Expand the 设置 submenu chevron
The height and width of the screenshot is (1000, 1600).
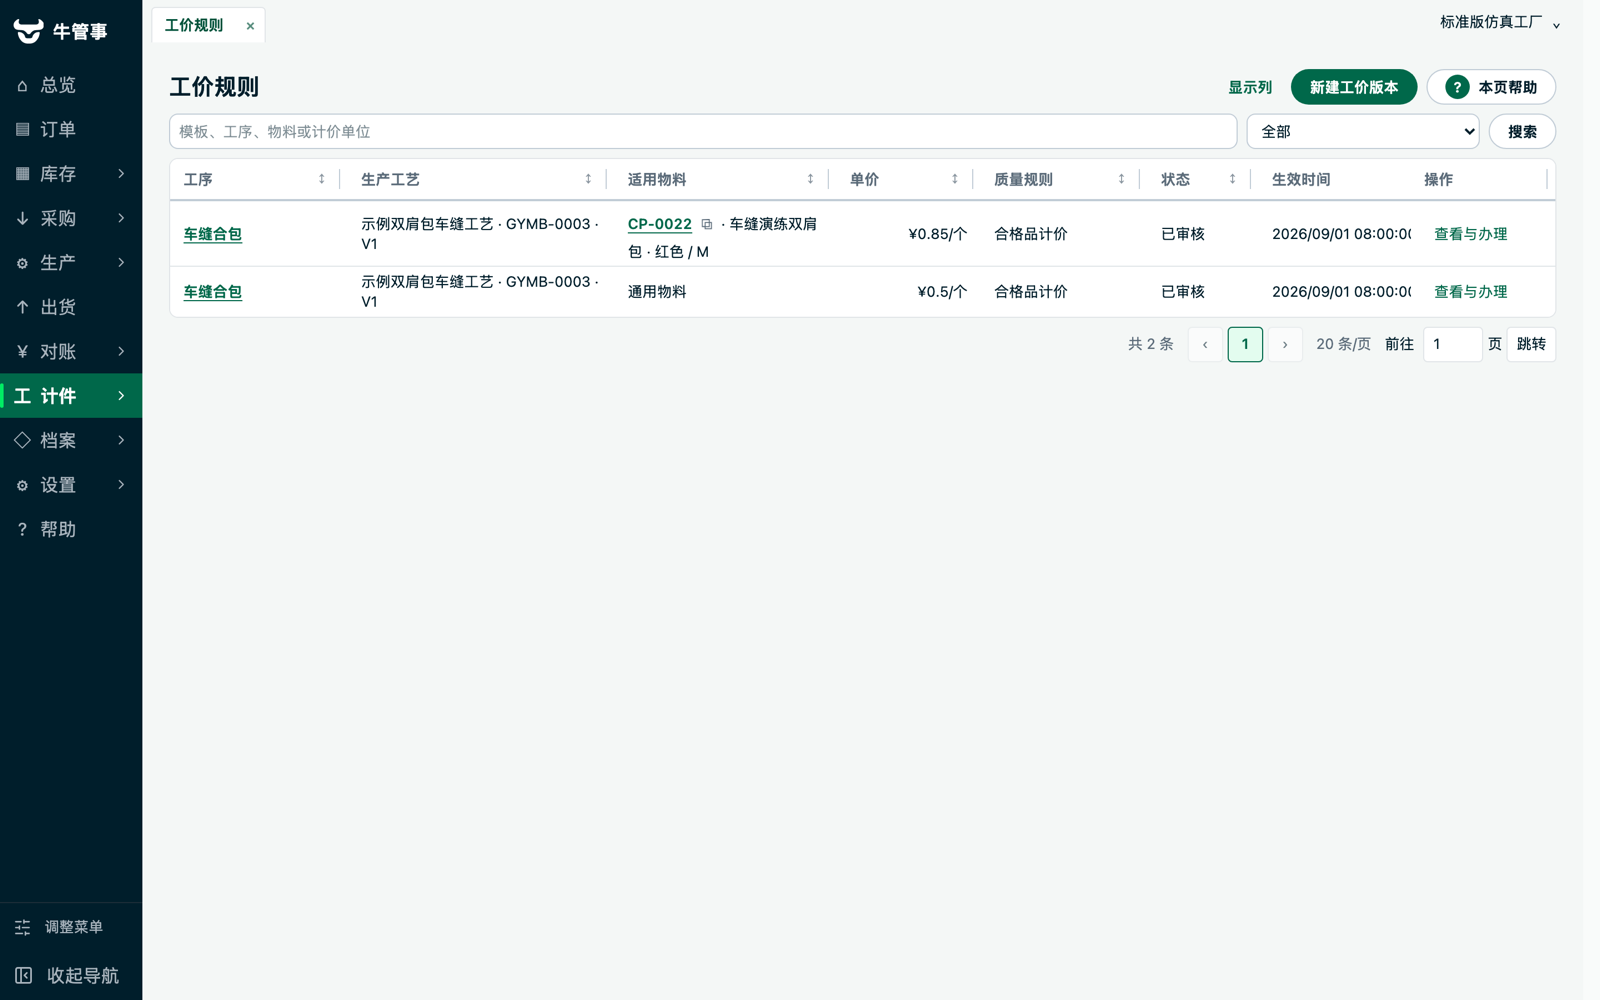click(121, 485)
